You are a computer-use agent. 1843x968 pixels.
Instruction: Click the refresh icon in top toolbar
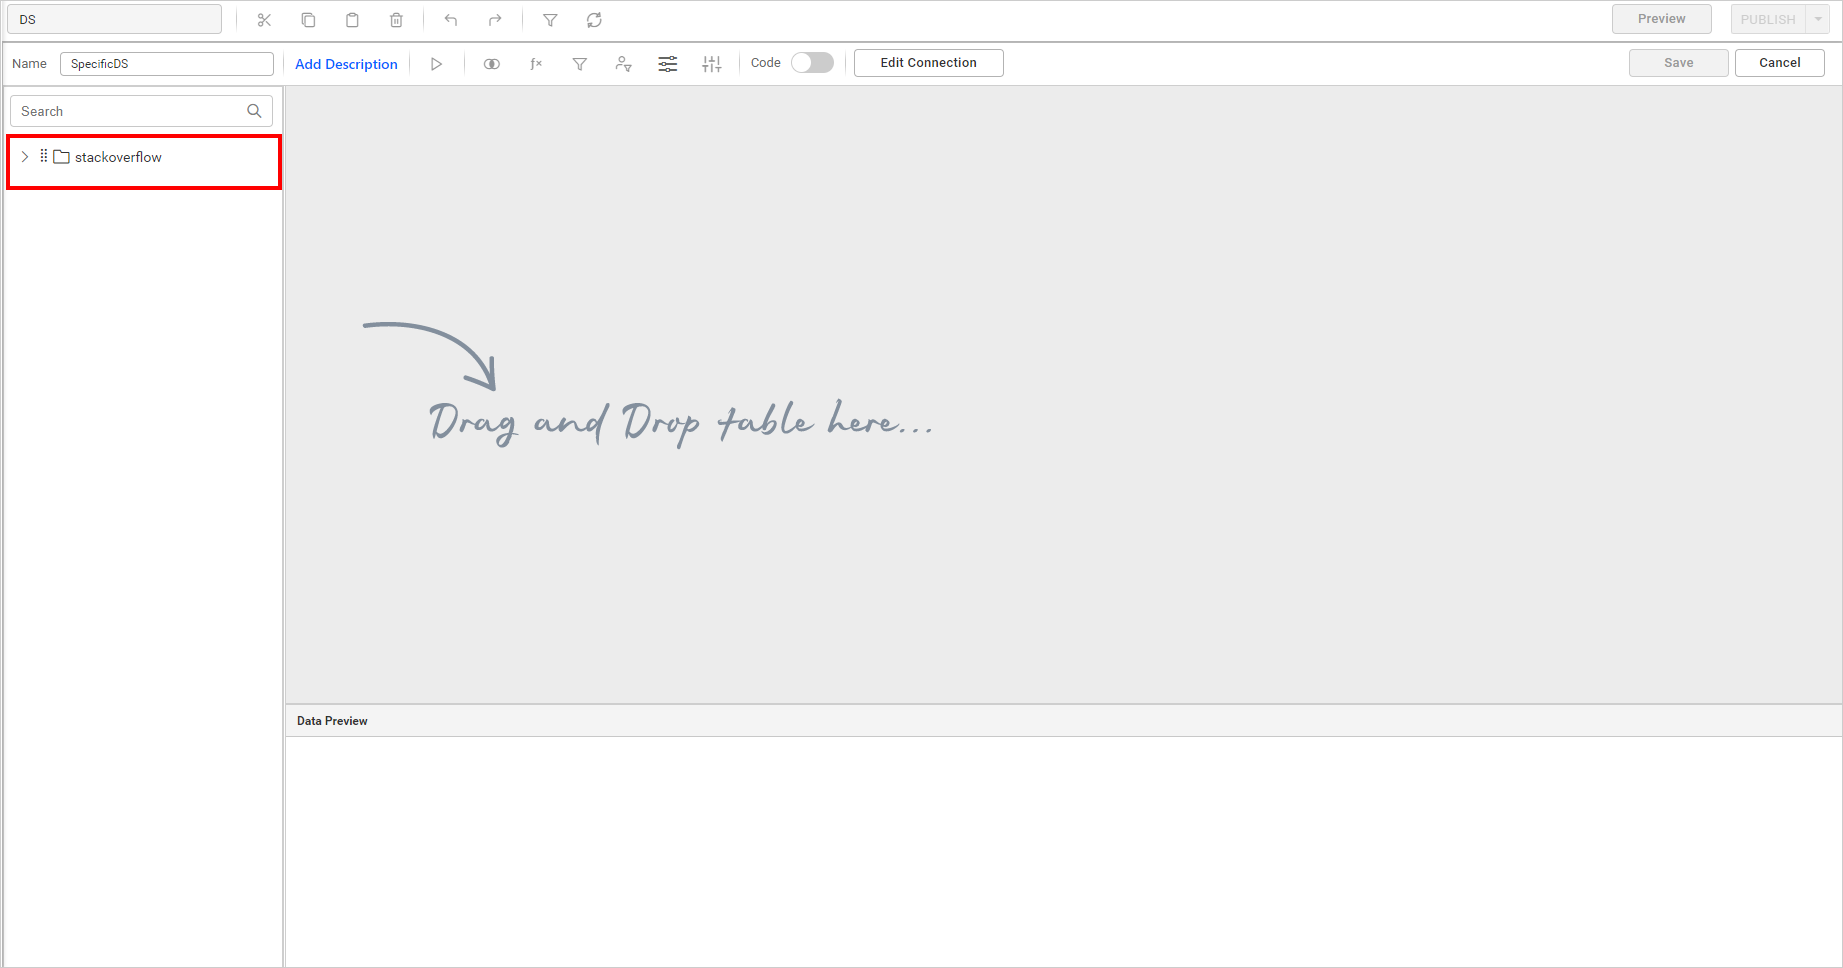pos(594,20)
